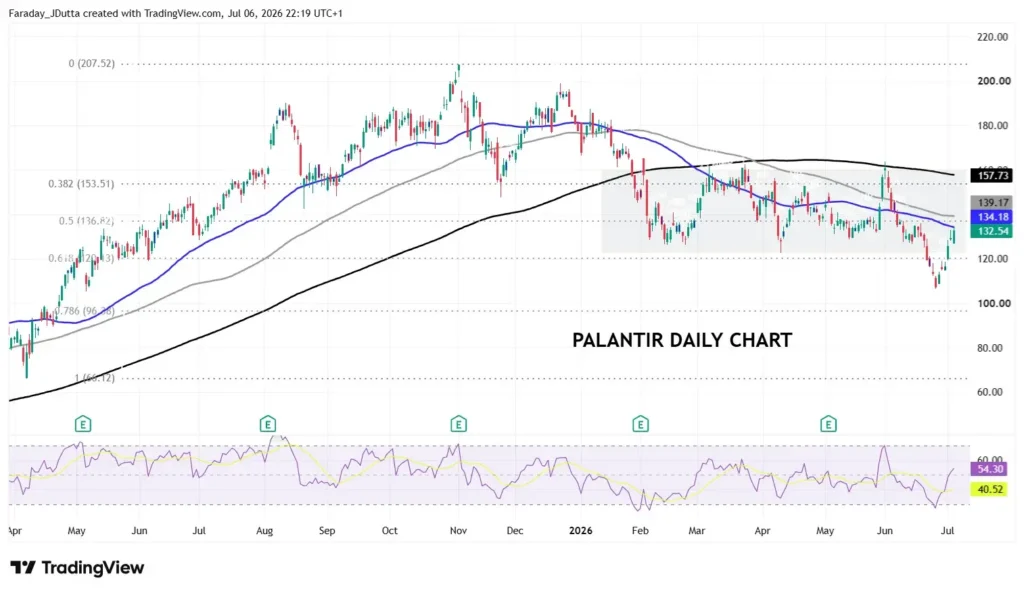Select the blue 134.18 price label
Viewport: 1024px width, 593px height.
991,217
